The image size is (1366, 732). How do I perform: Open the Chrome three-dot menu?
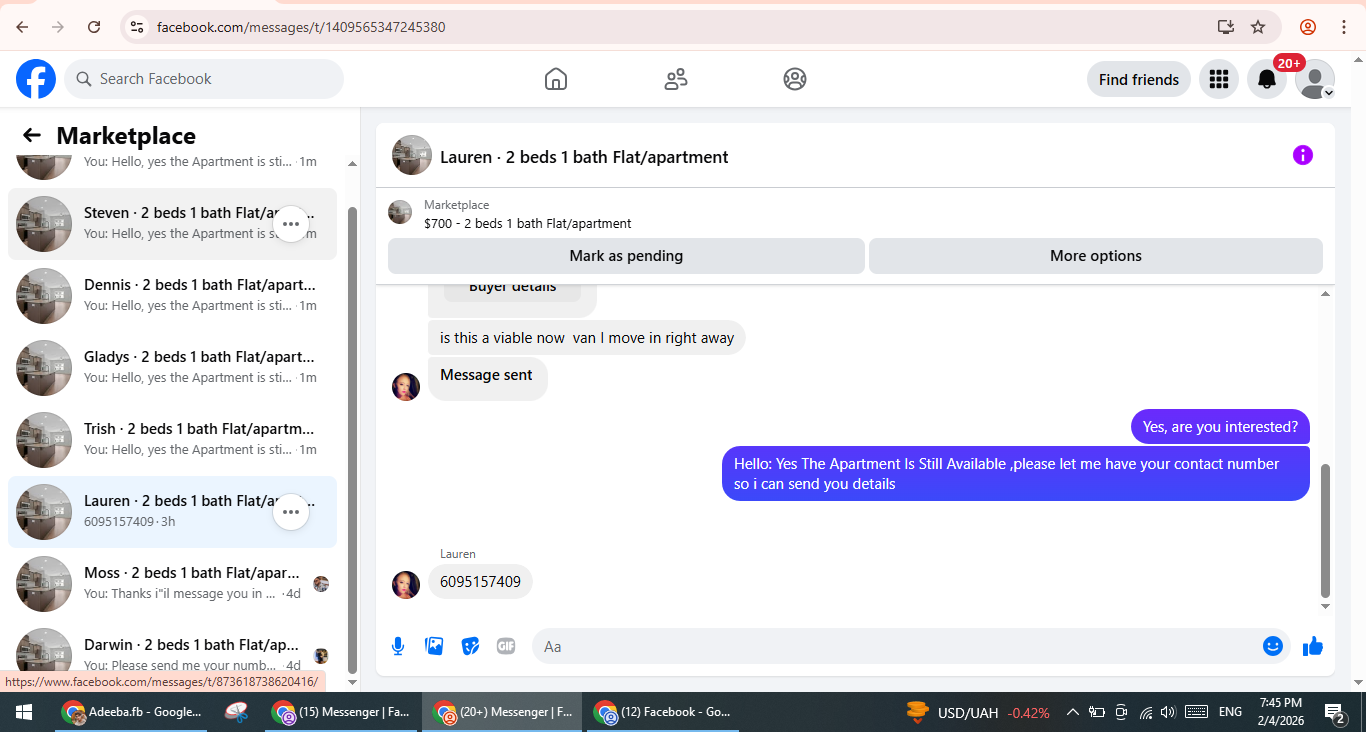(x=1344, y=27)
